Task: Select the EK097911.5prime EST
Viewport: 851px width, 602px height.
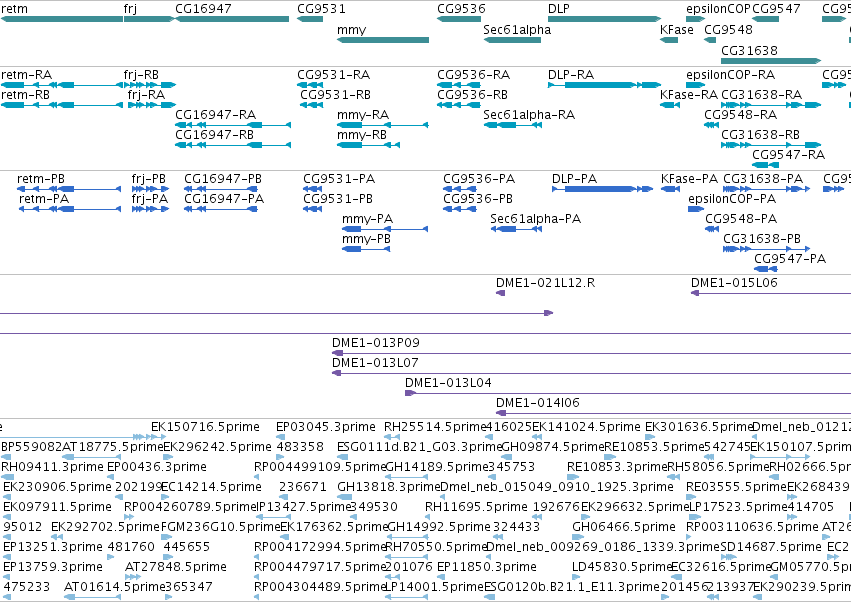Action: click(x=7, y=517)
